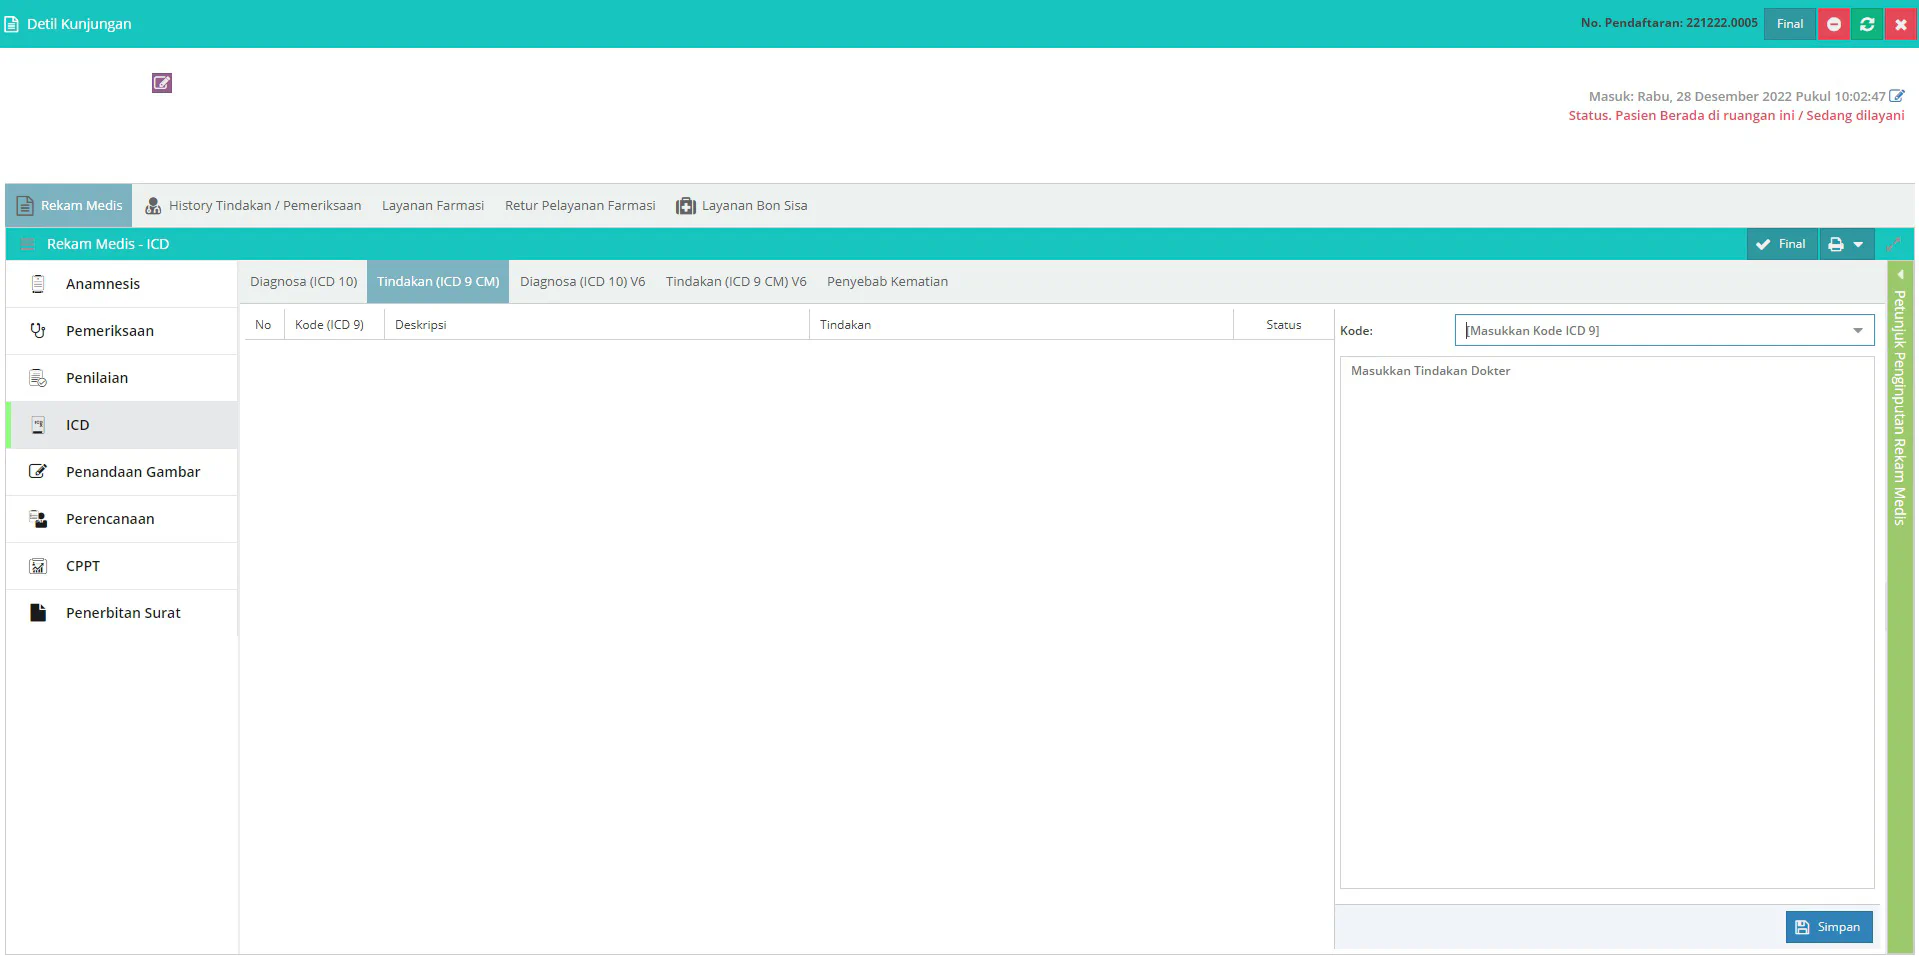Viewport: 1919px width, 957px height.
Task: Open the Penyebab Kematian tab
Action: pos(887,282)
